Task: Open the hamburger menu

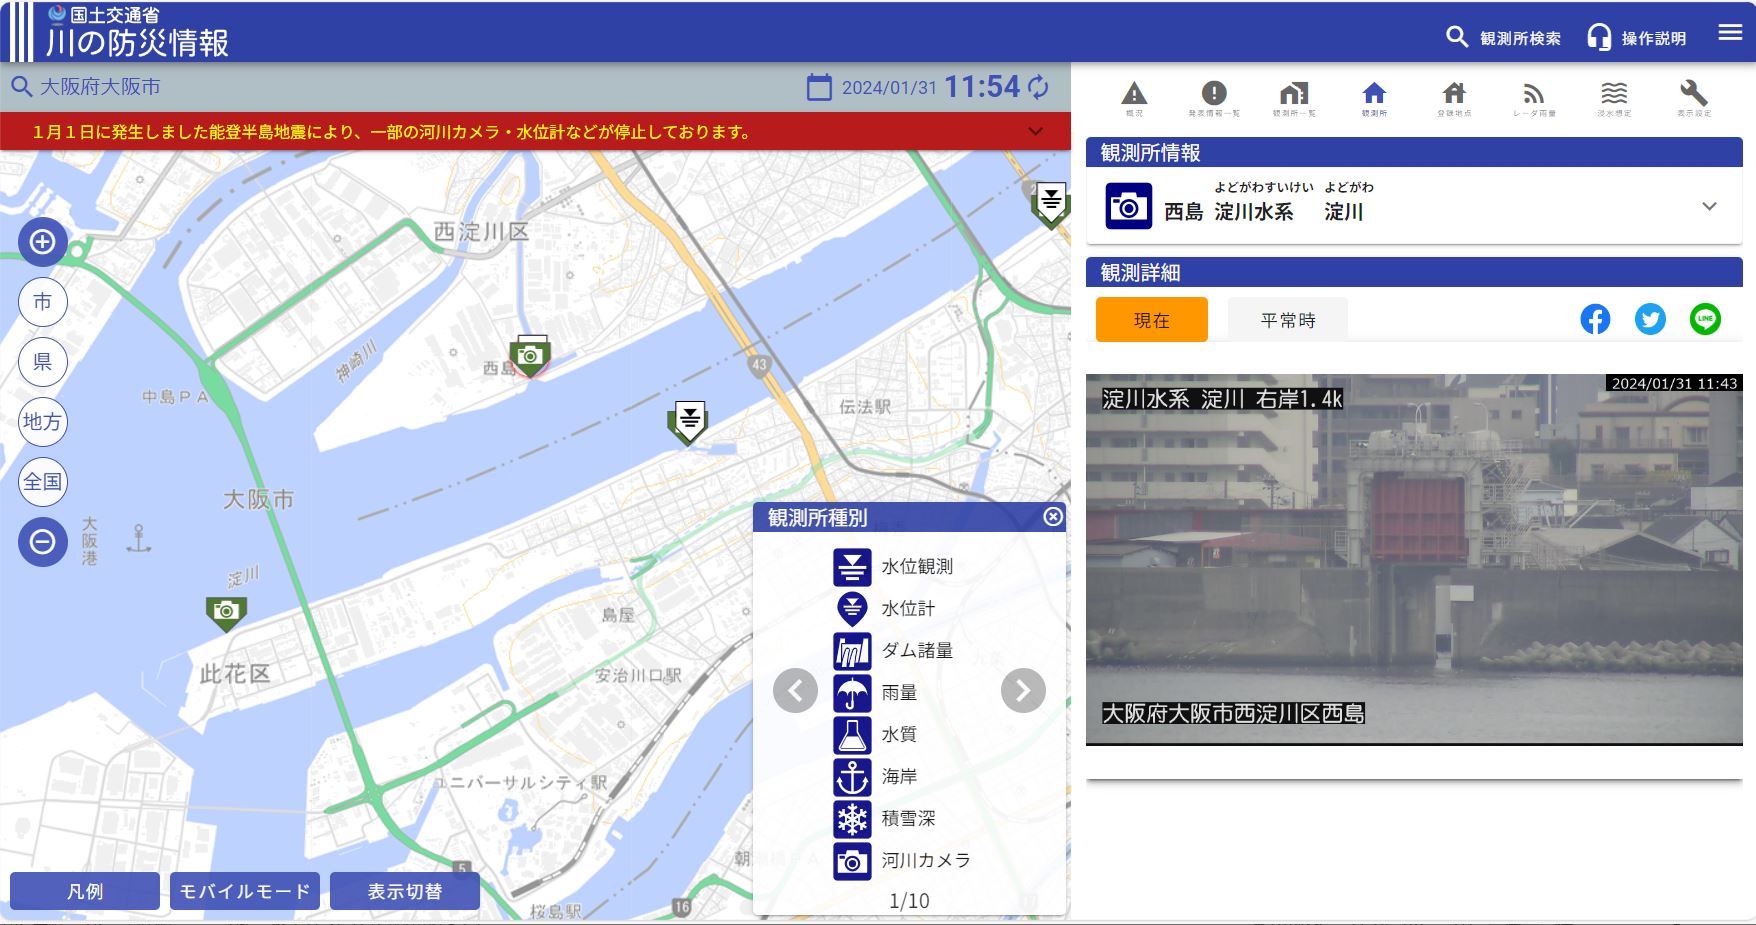Action: pos(1730,33)
